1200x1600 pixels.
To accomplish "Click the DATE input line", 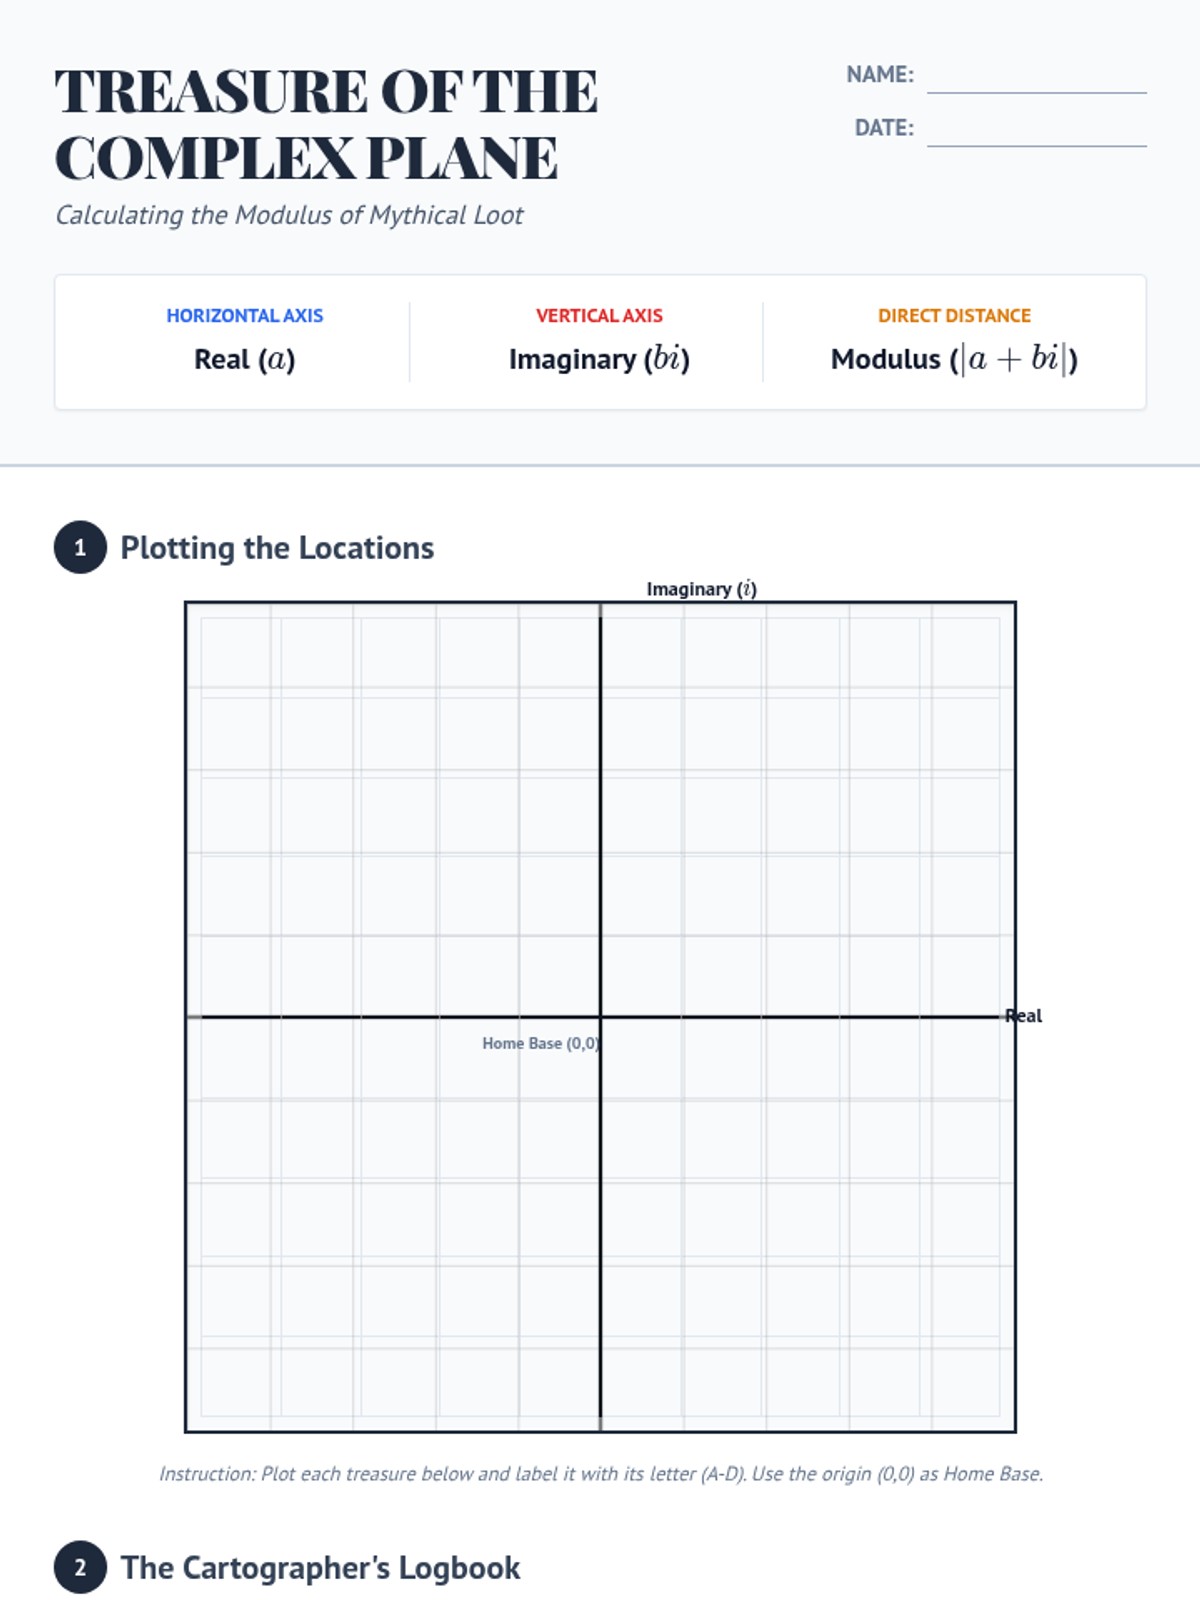I will [x=1036, y=131].
